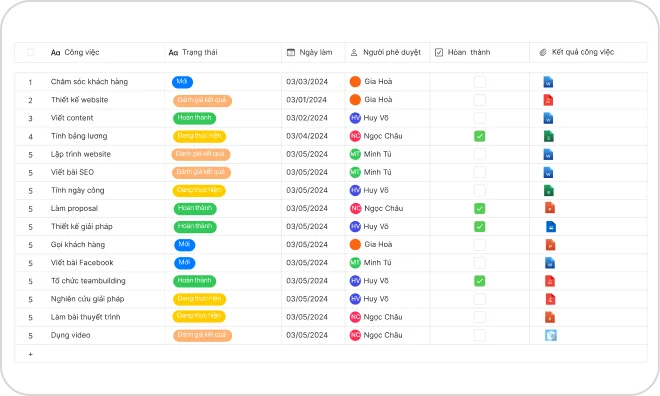Open the Mới status tag for Gọi khách hàng
Viewport: 660px width, 396px height.
(184, 245)
